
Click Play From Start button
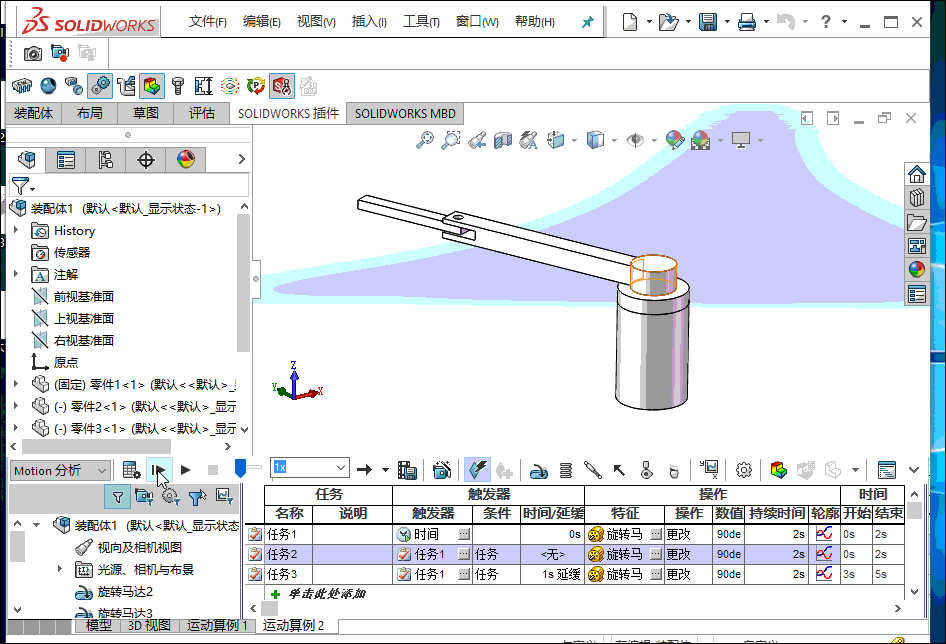click(x=159, y=470)
